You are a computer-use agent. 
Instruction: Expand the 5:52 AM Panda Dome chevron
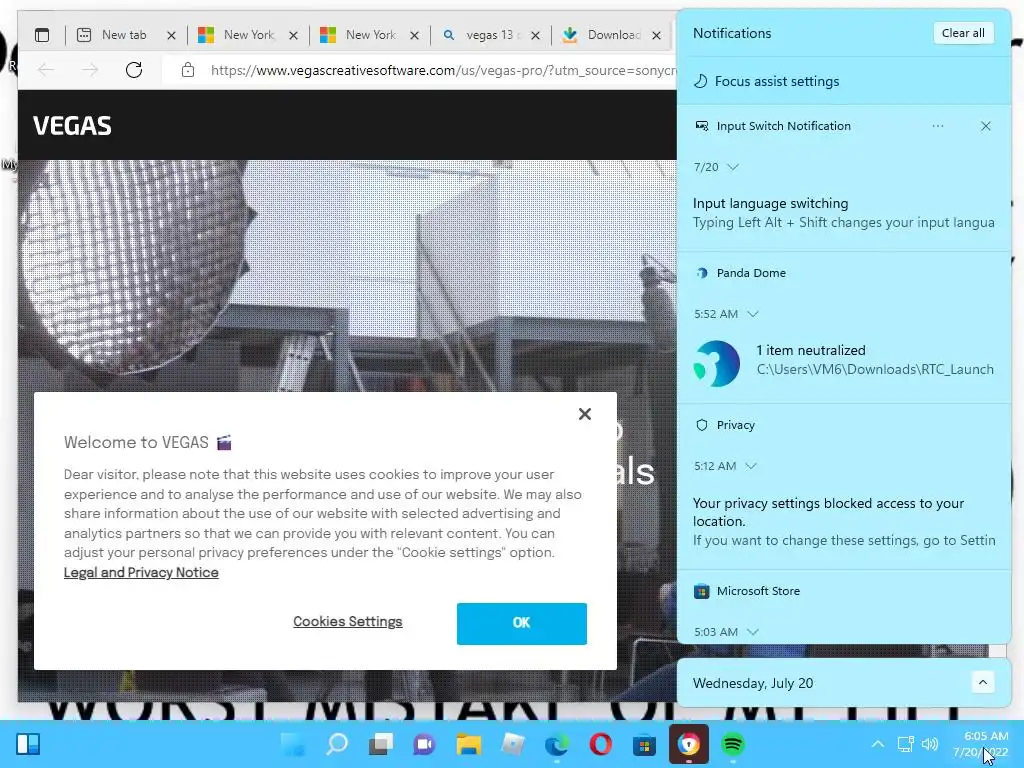coord(752,314)
